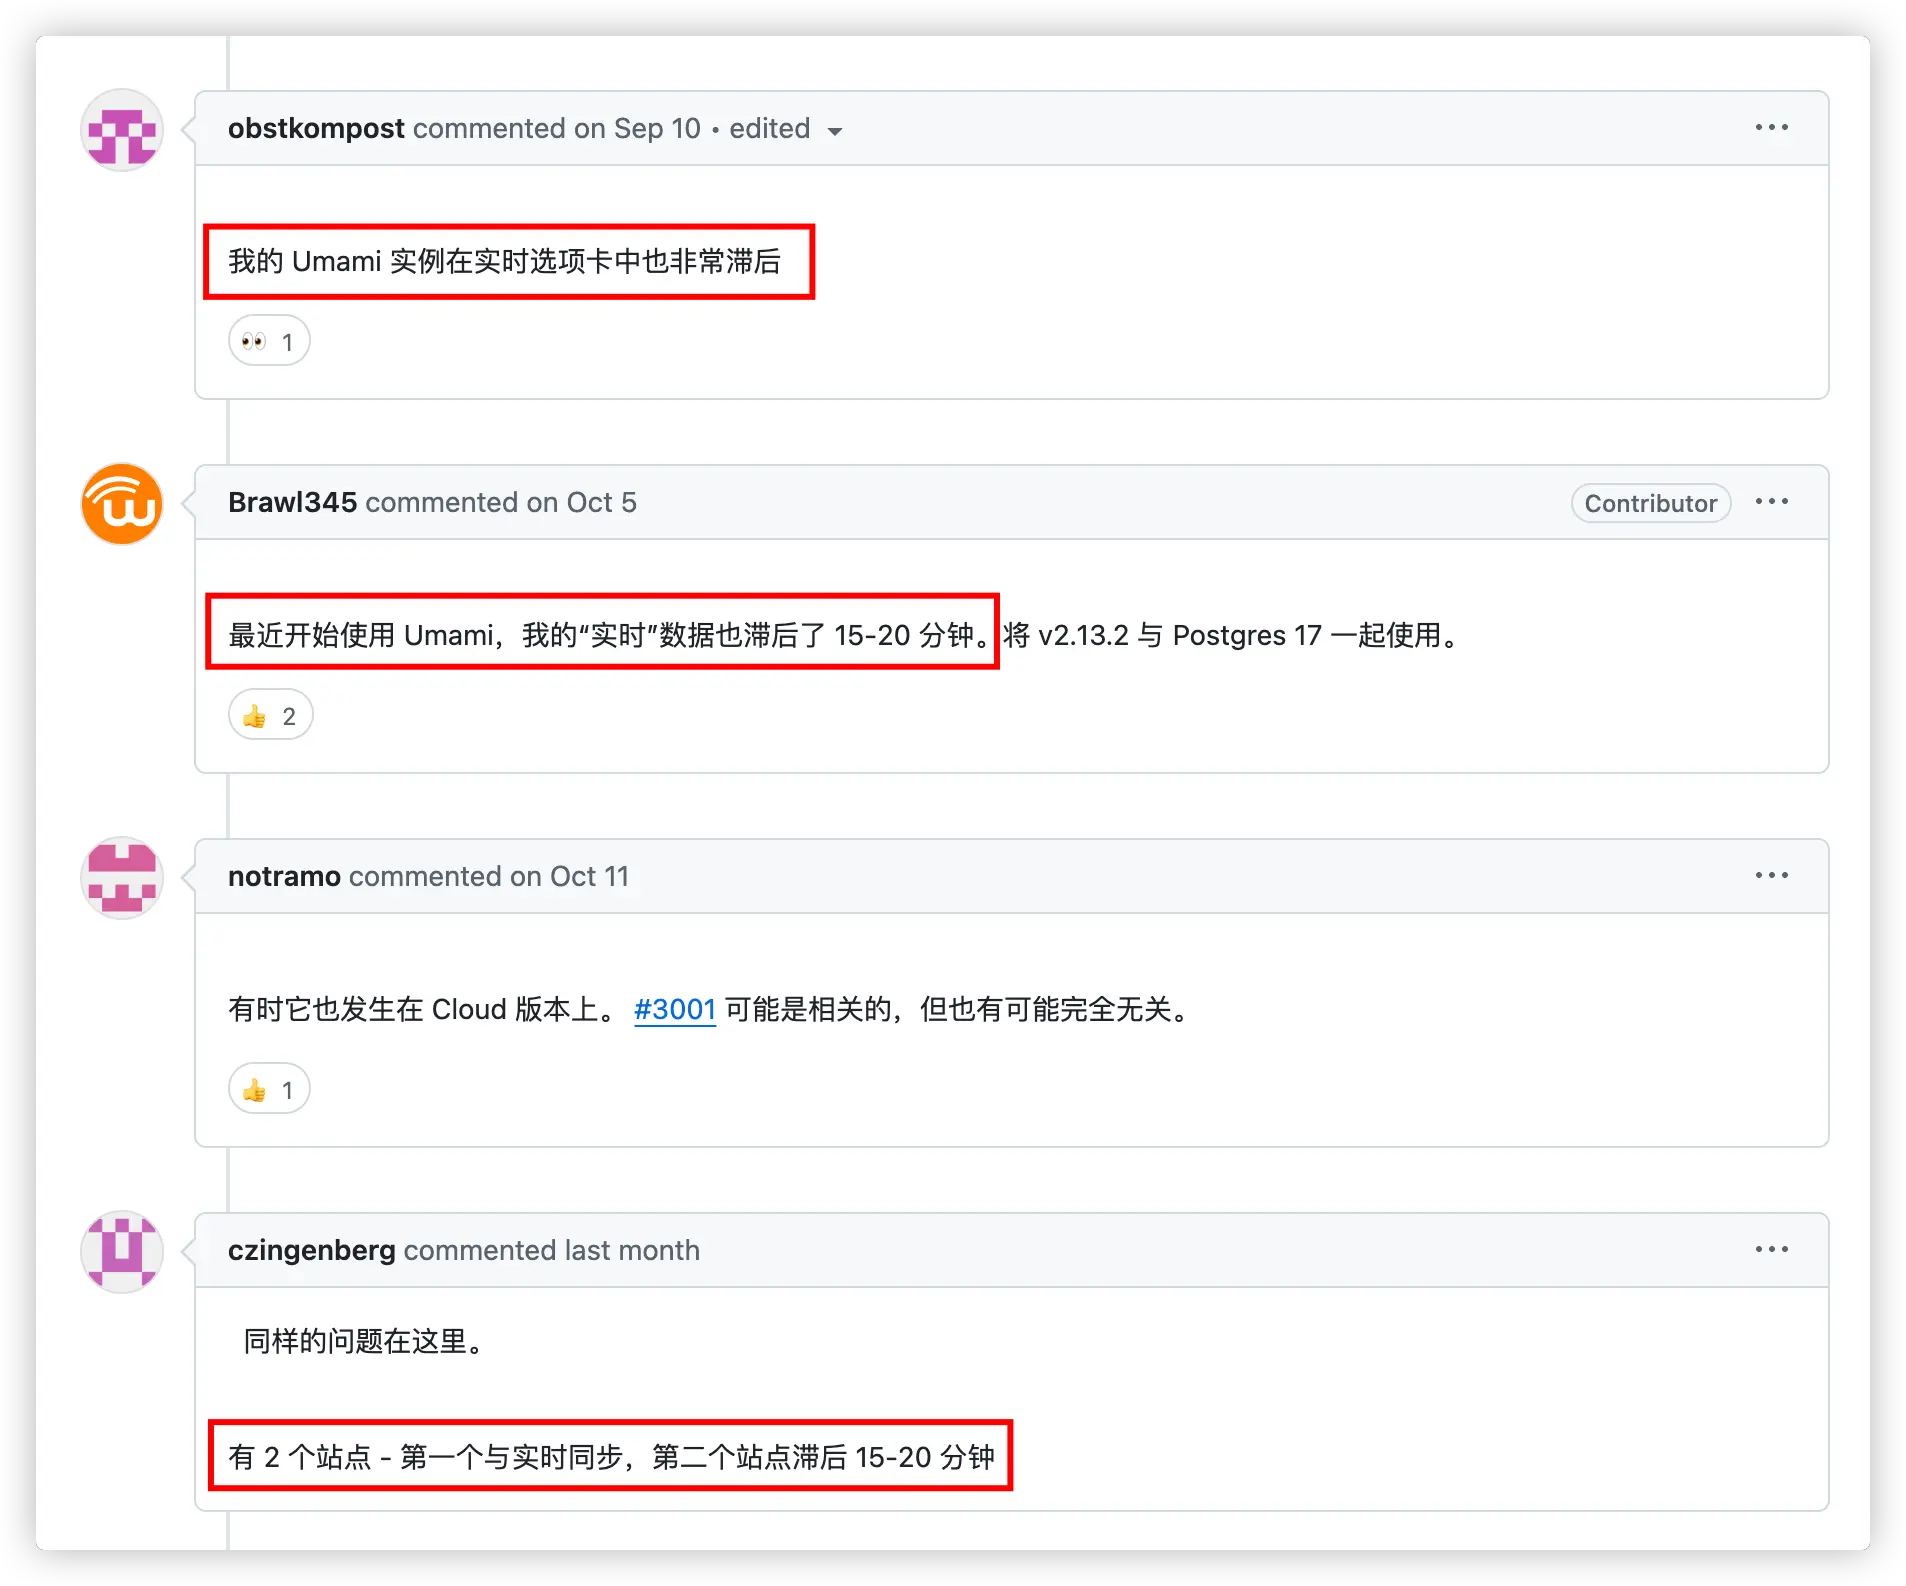Open the 'last month' timestamp link
The height and width of the screenshot is (1586, 1906).
click(x=632, y=1250)
